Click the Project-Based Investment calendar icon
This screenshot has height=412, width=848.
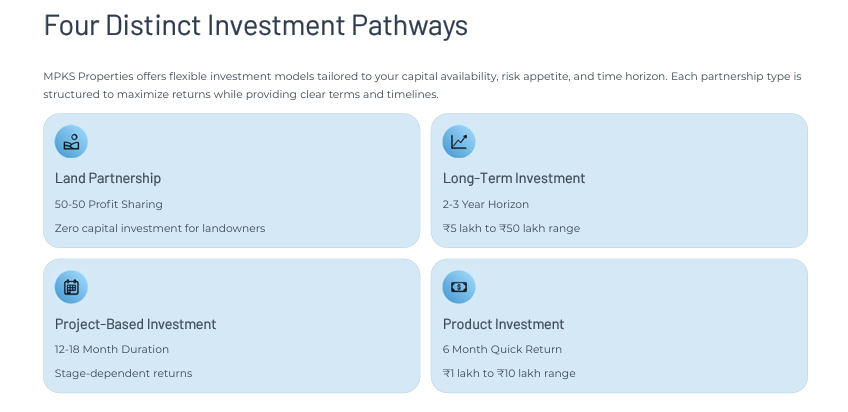pyautogui.click(x=71, y=287)
